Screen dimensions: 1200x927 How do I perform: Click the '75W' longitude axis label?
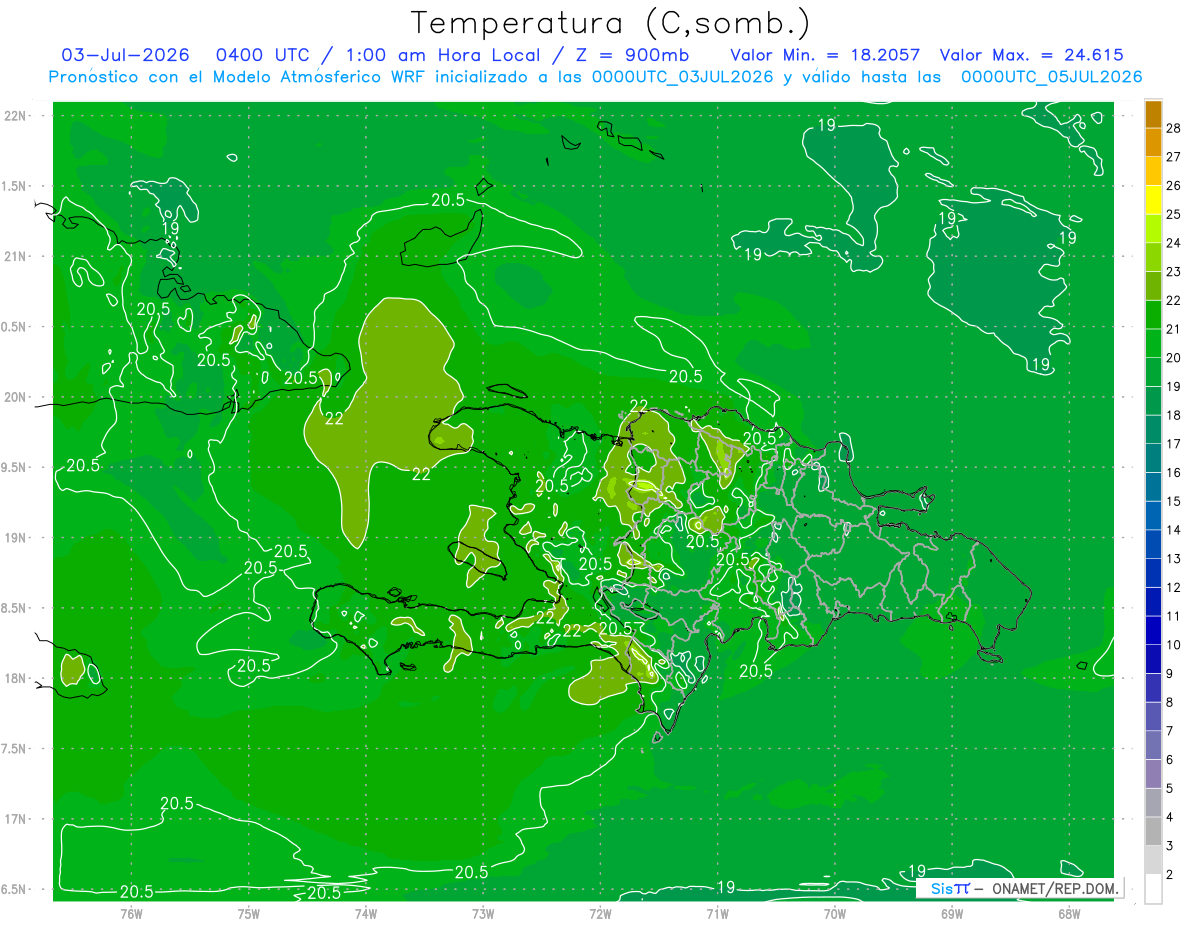tap(248, 913)
